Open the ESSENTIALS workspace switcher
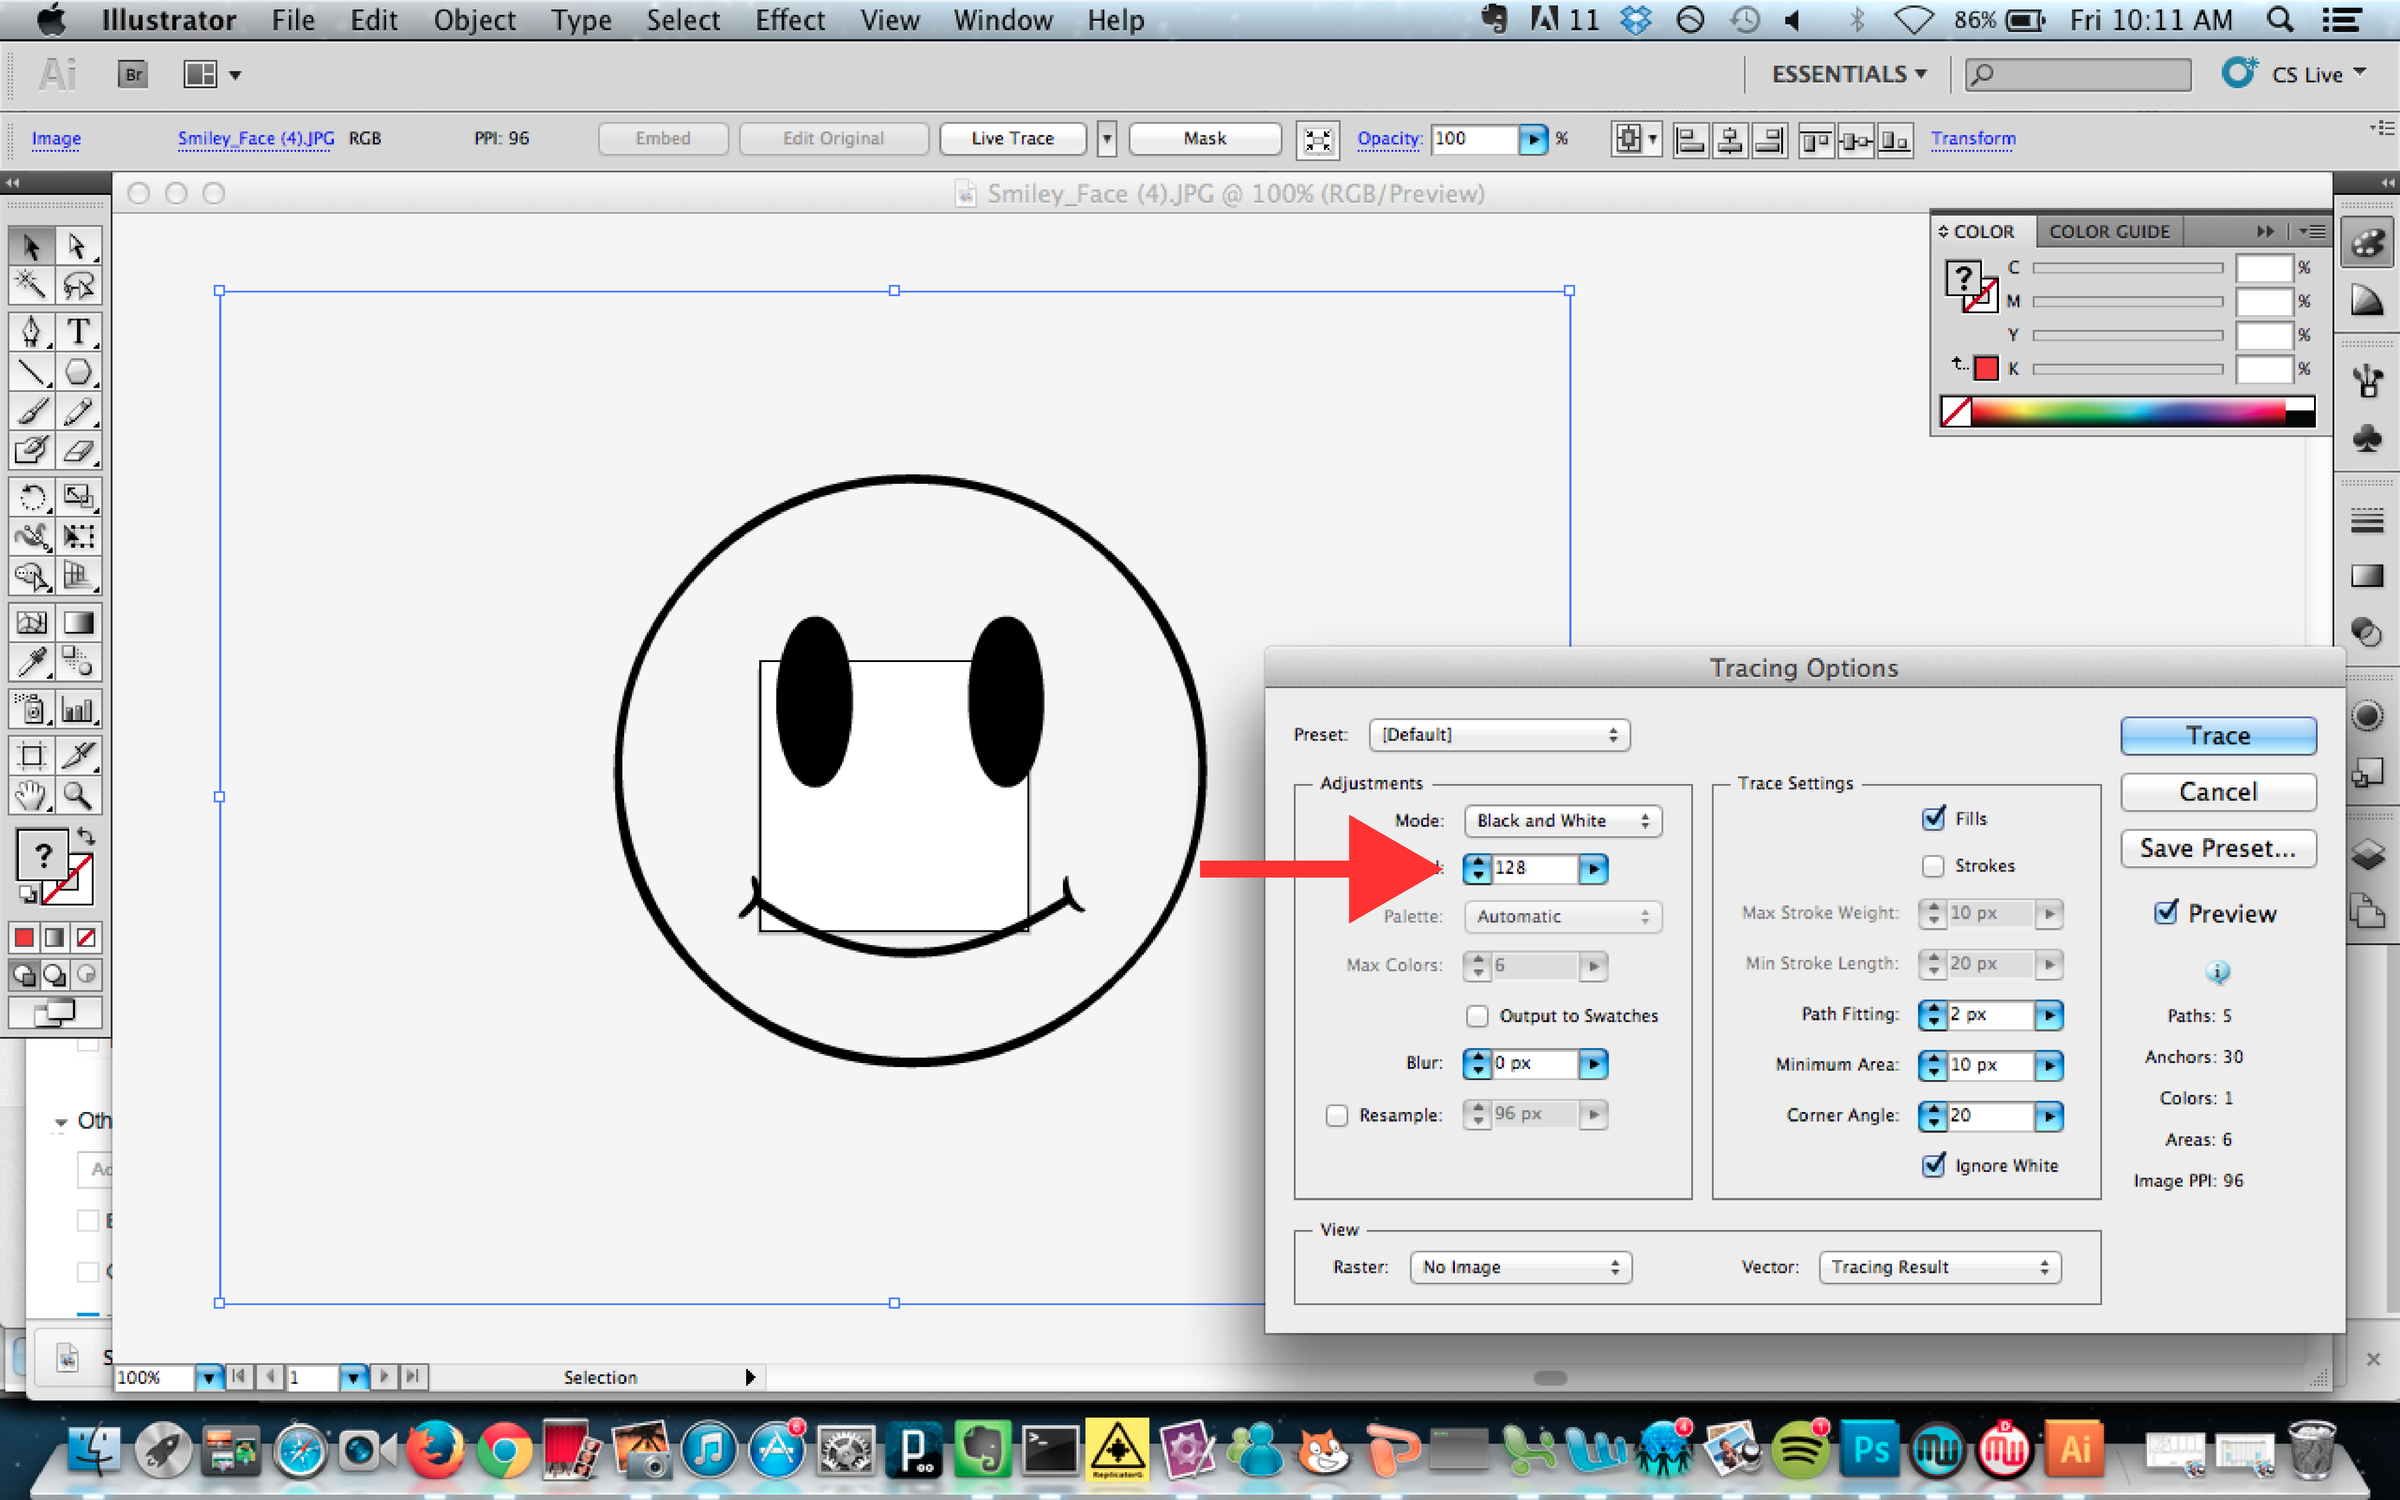This screenshot has height=1500, width=2400. (x=1849, y=75)
